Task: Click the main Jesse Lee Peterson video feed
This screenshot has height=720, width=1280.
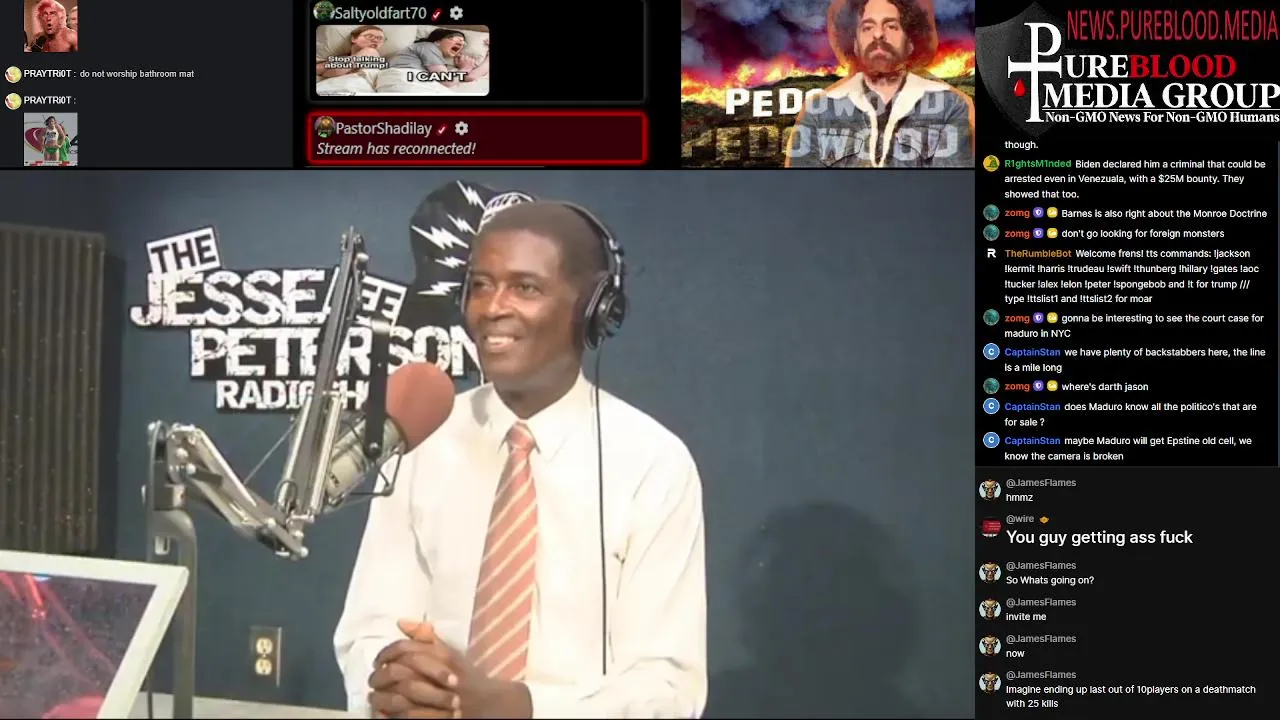Action: click(x=487, y=444)
